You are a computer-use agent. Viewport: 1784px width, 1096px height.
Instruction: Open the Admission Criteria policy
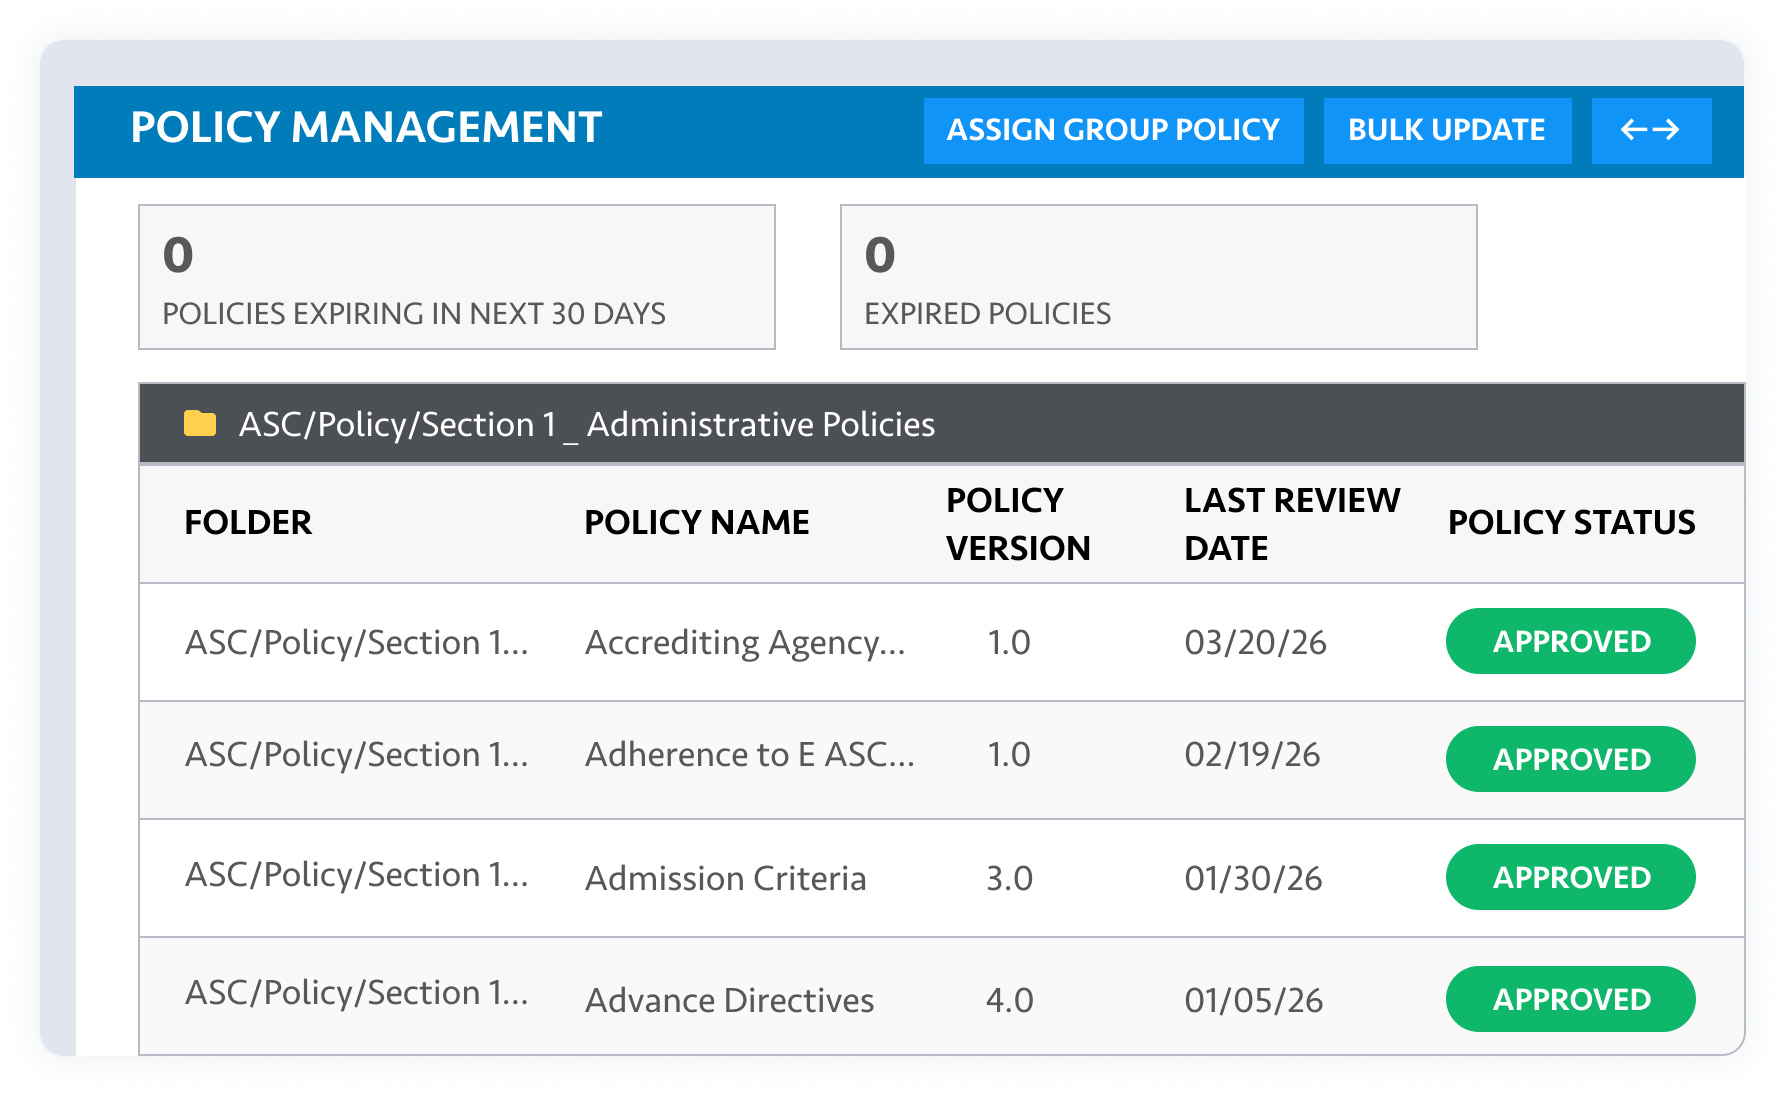(726, 878)
